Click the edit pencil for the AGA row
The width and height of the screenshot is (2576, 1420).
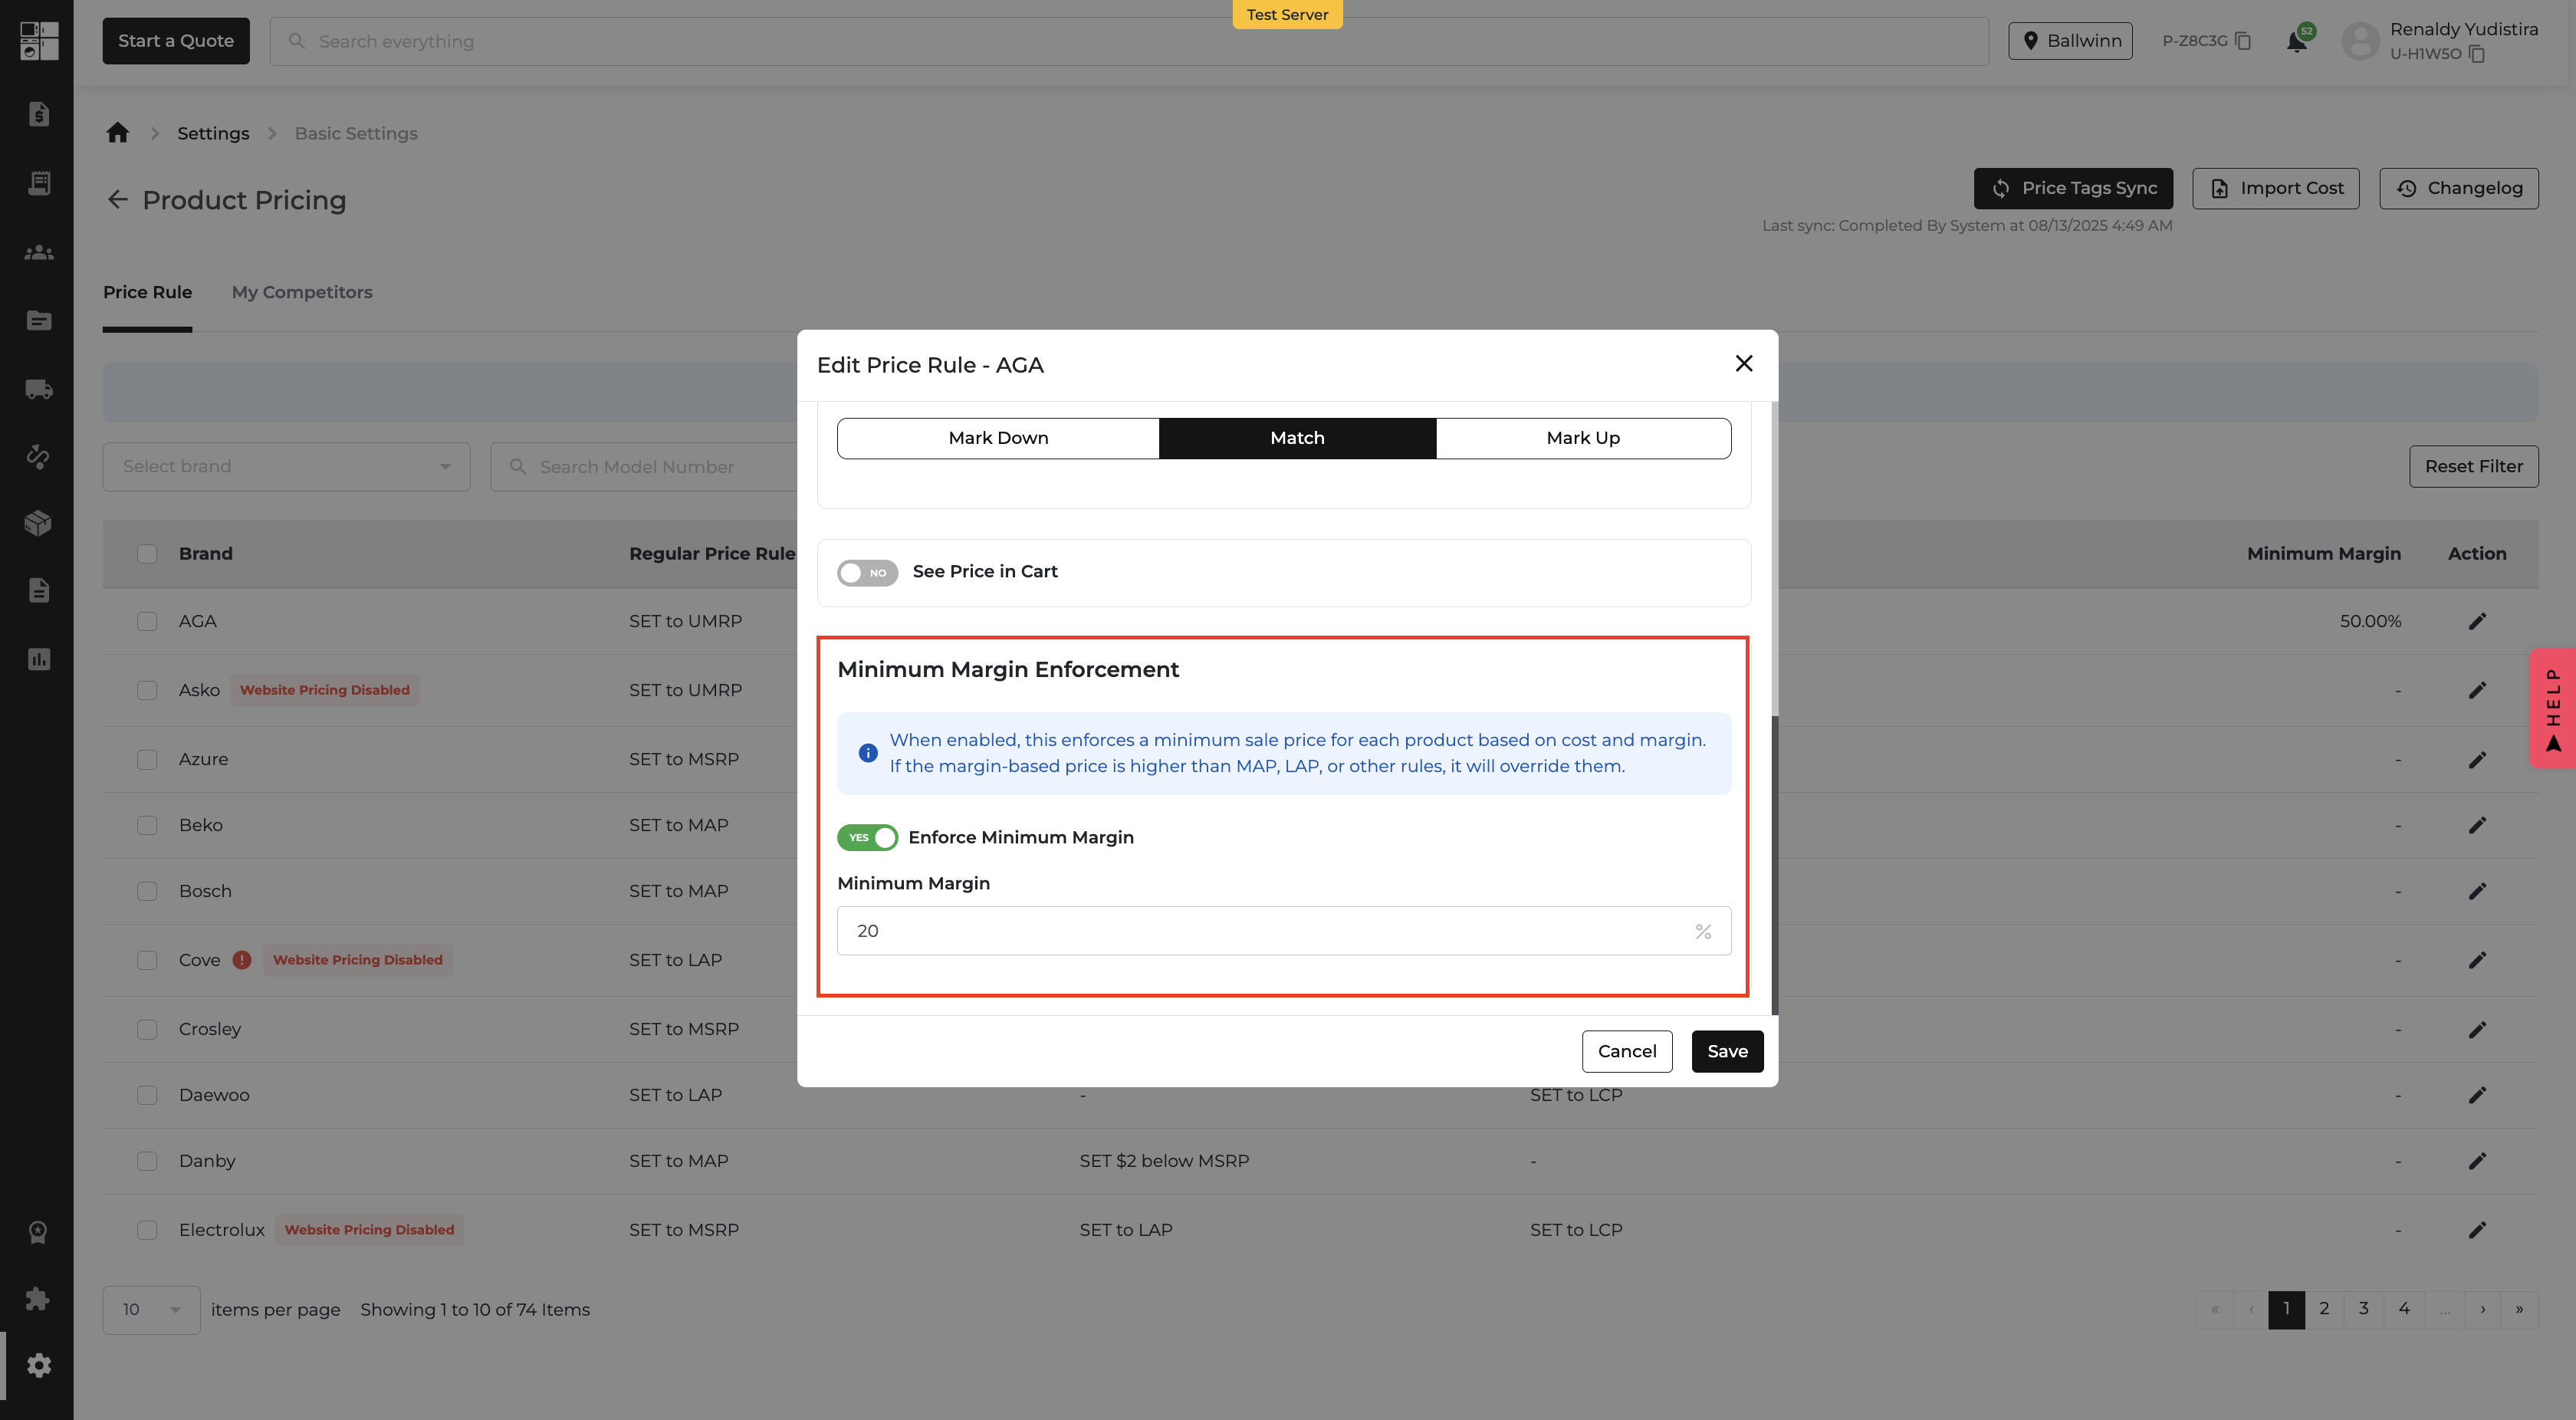pos(2477,621)
